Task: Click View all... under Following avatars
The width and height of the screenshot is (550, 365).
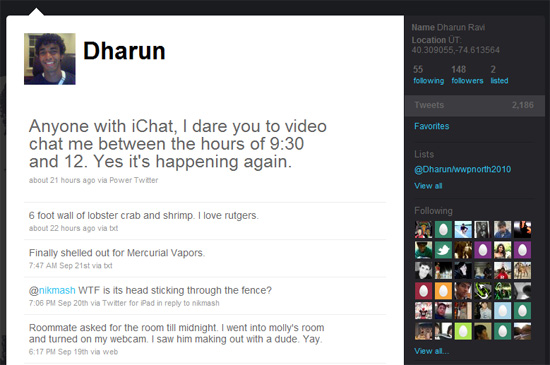Action: click(431, 351)
